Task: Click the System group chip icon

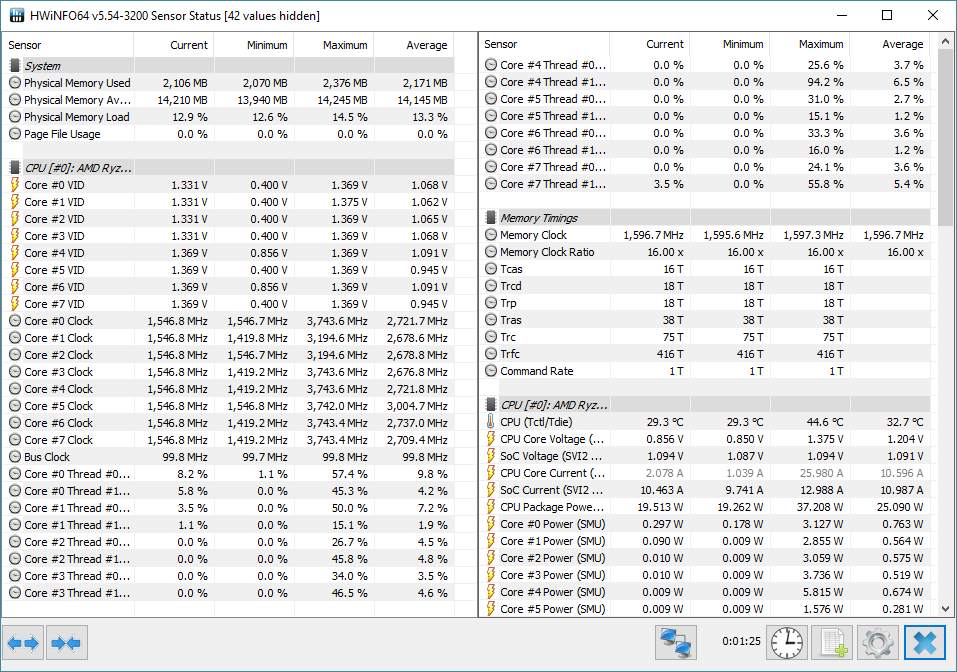Action: click(15, 65)
